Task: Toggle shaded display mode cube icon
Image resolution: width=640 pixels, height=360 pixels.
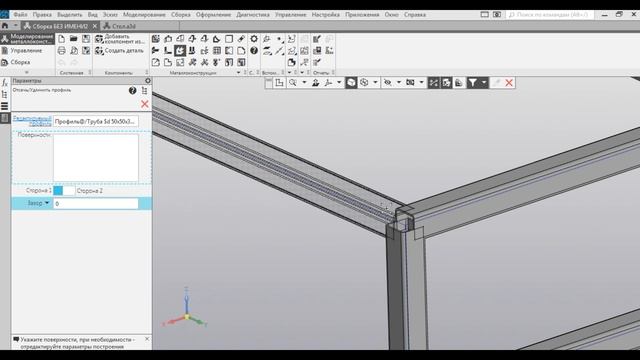Action: tap(351, 83)
